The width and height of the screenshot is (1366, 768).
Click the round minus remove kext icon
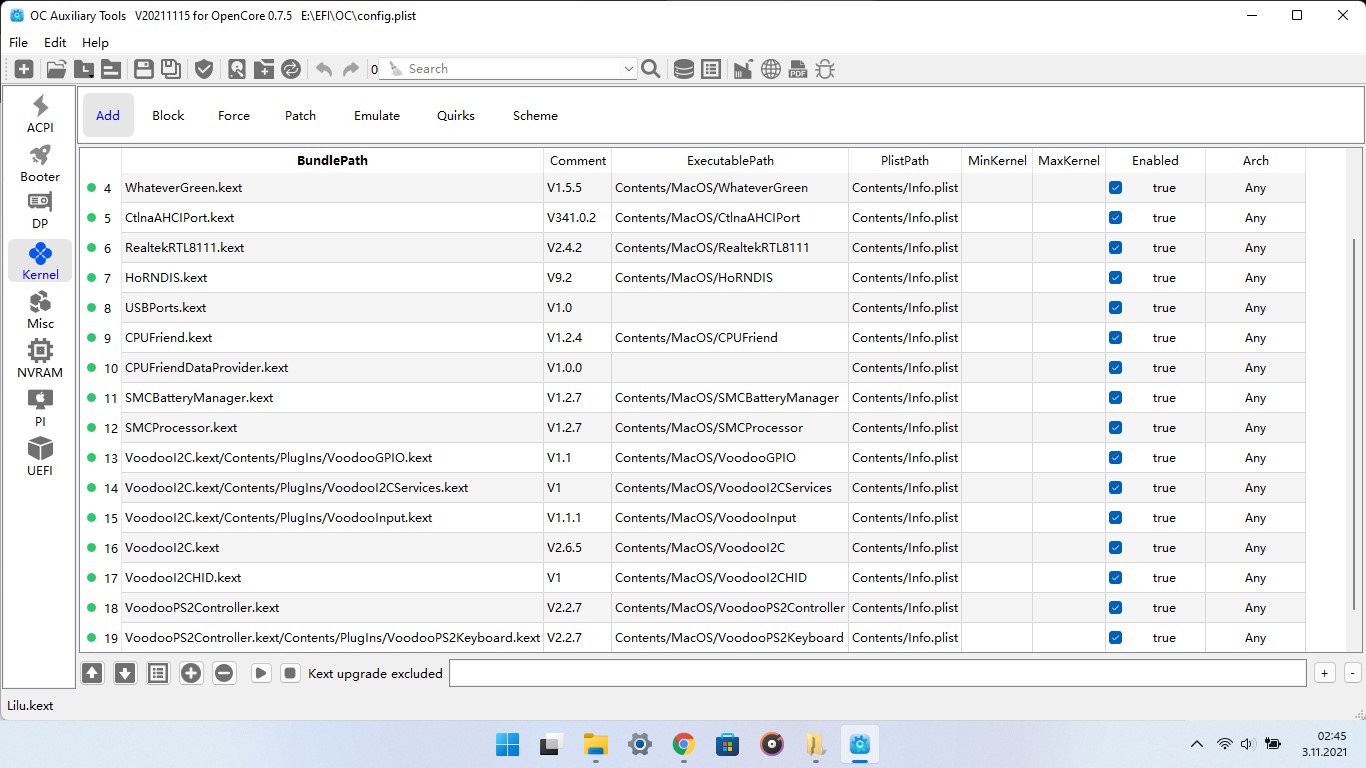224,673
